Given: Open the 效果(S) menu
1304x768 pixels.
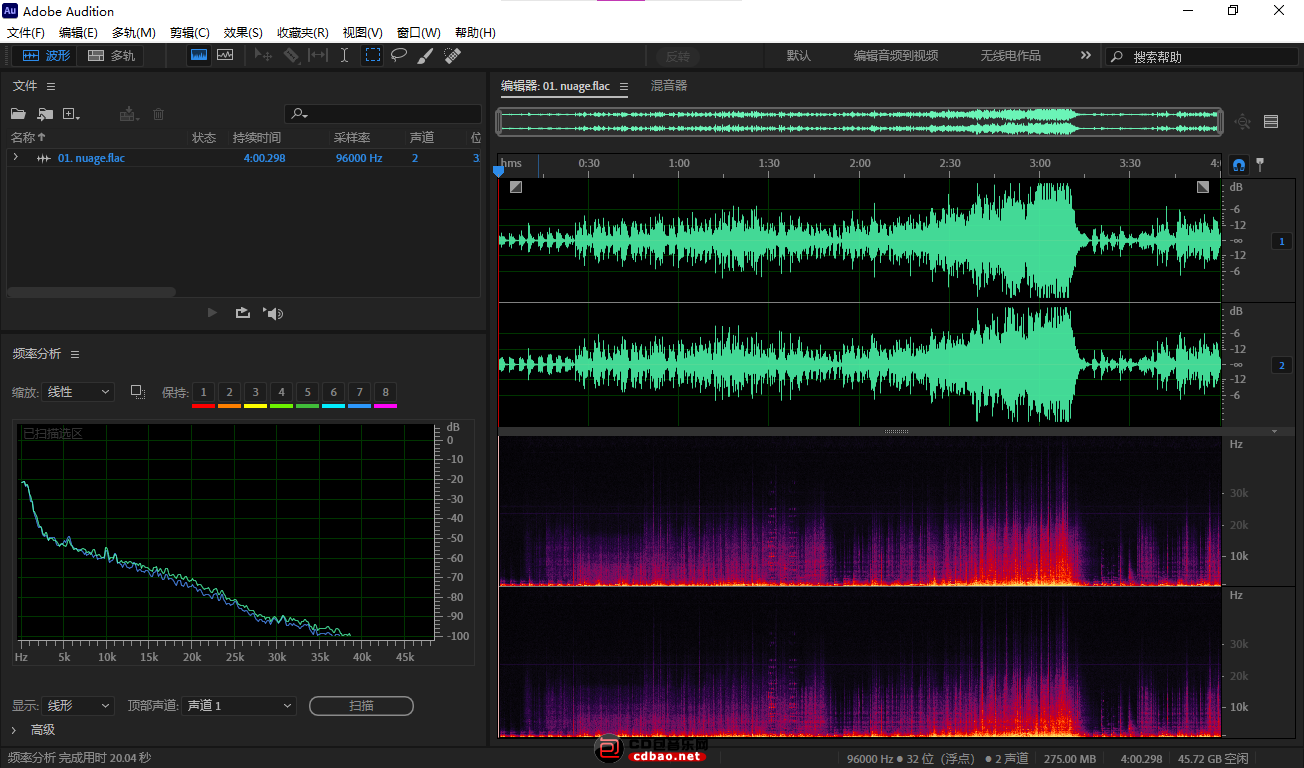Looking at the screenshot, I should point(243,33).
